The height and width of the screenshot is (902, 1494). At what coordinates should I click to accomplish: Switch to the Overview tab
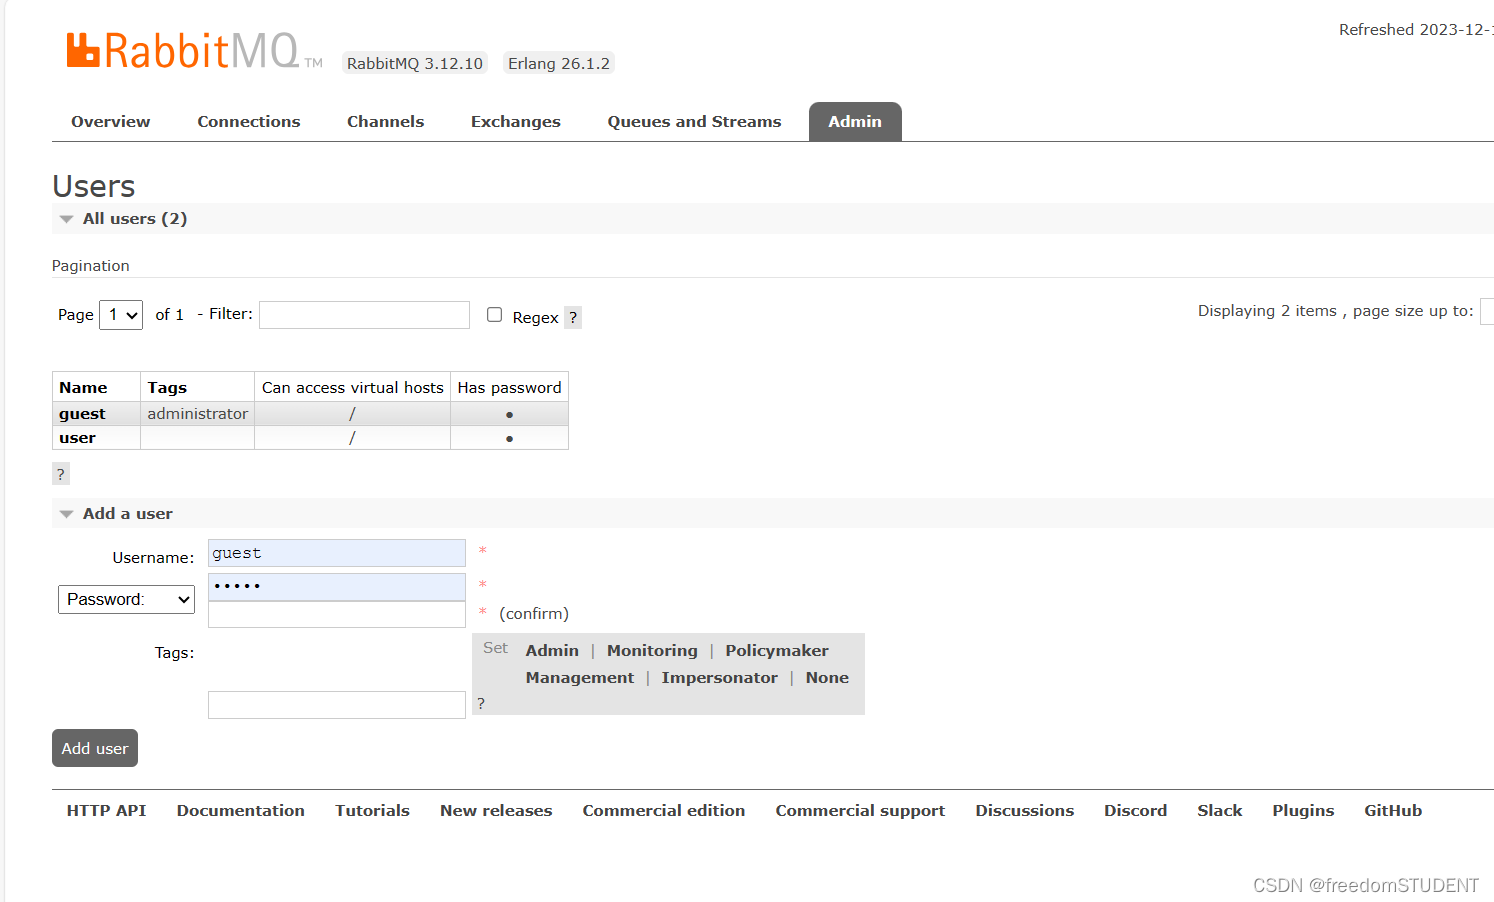point(110,121)
